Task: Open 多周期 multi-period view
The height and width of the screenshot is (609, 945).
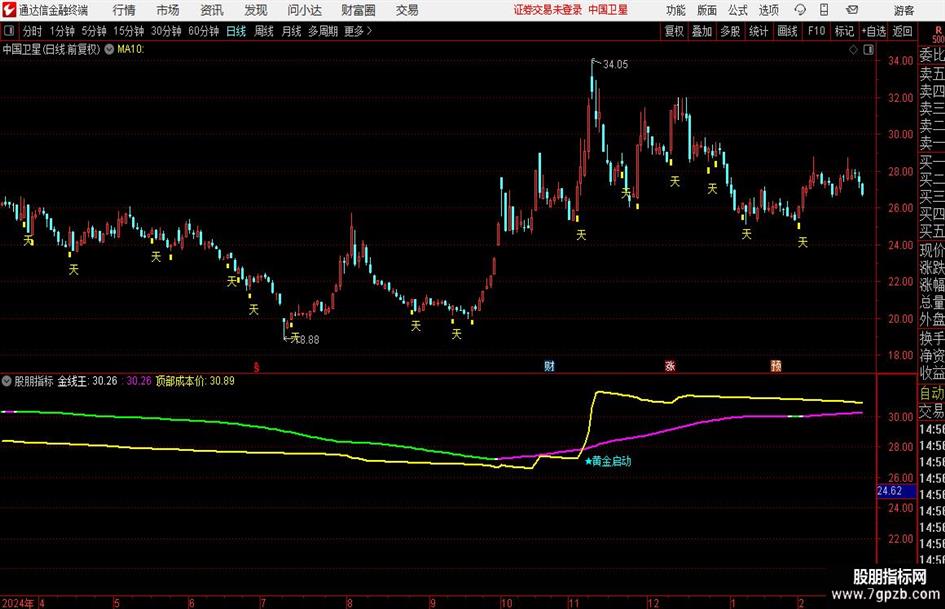Action: coord(323,31)
